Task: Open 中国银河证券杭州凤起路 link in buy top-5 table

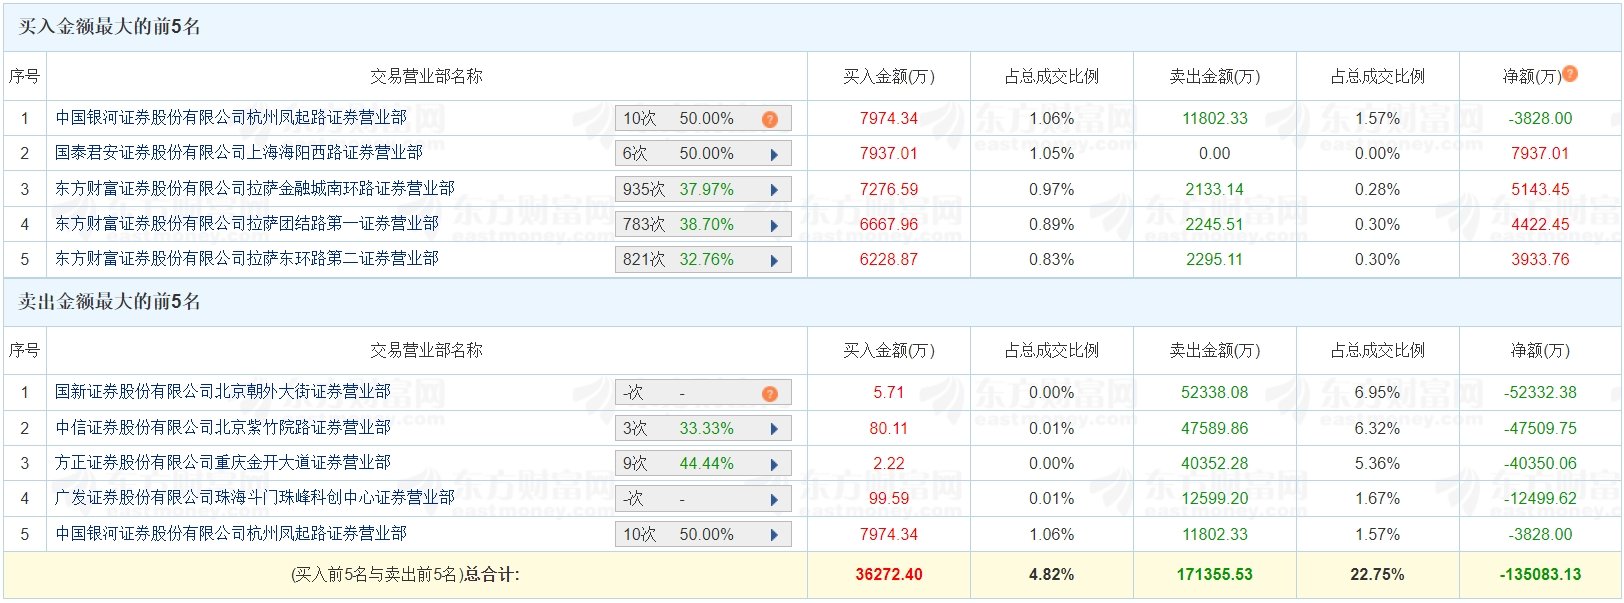Action: tap(231, 118)
